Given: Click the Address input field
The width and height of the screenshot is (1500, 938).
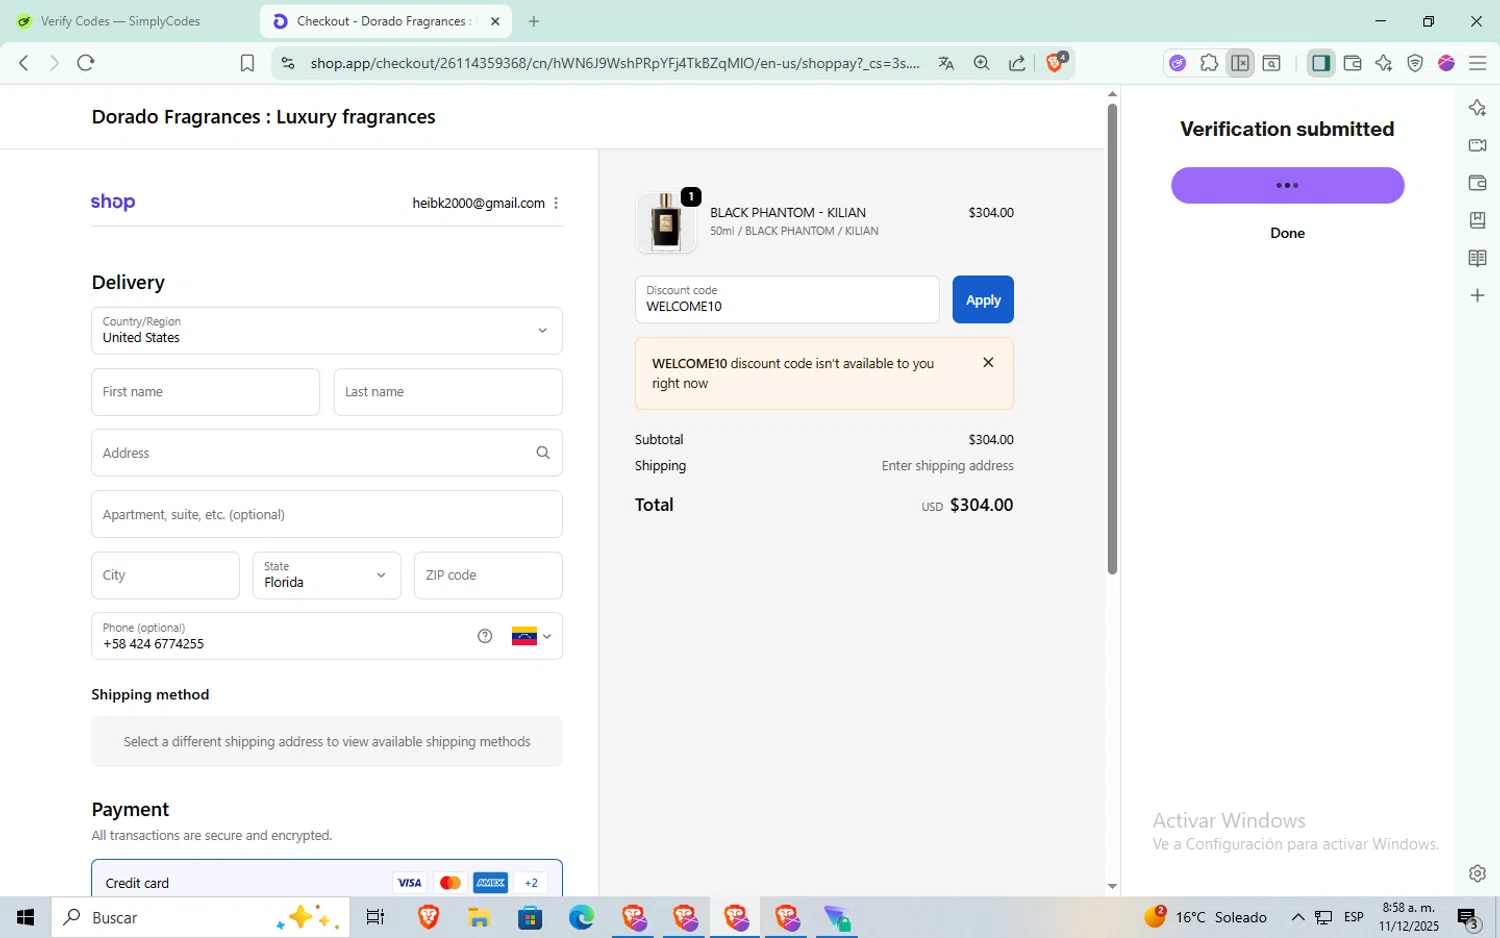Looking at the screenshot, I should tap(327, 453).
